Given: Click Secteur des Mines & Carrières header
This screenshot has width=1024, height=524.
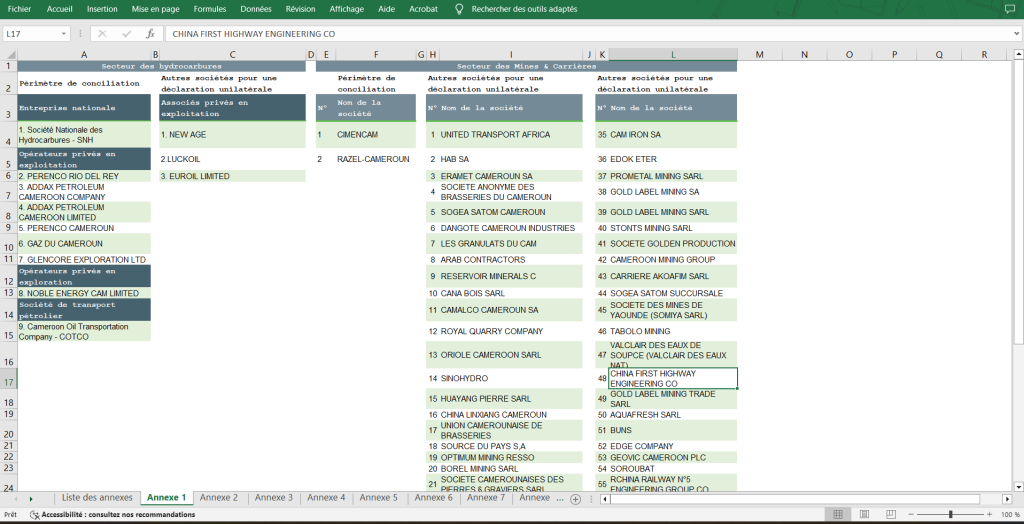Looking at the screenshot, I should pyautogui.click(x=526, y=66).
